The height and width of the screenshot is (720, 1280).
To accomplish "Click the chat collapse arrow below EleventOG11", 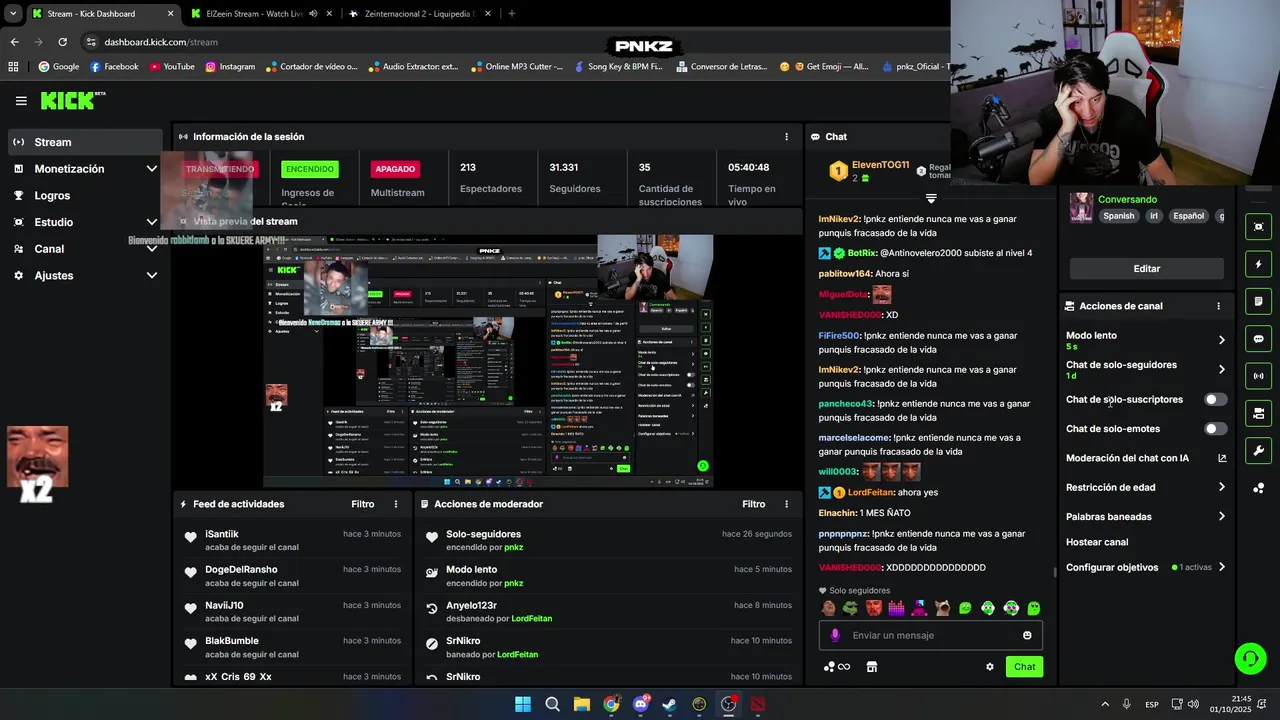I will coord(931,198).
